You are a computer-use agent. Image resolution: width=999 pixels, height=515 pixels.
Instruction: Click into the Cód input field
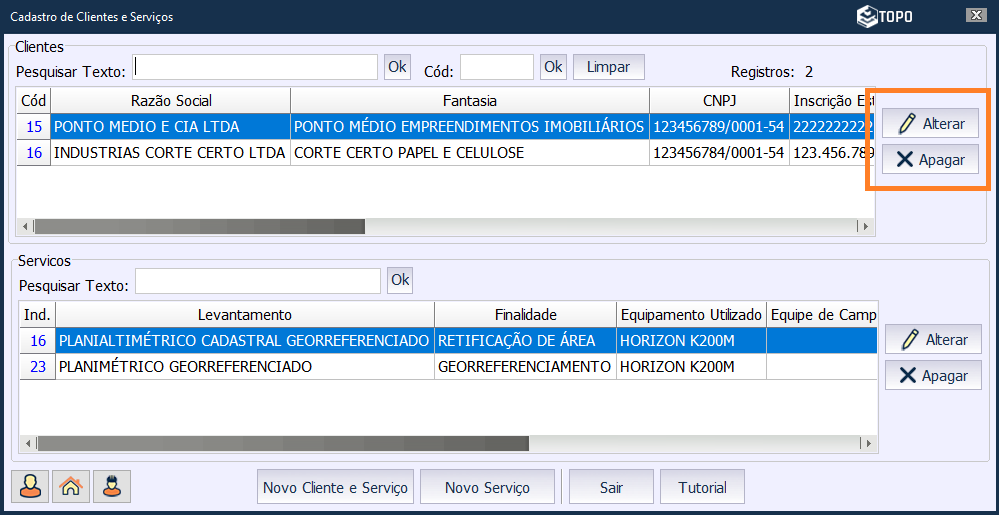click(496, 67)
